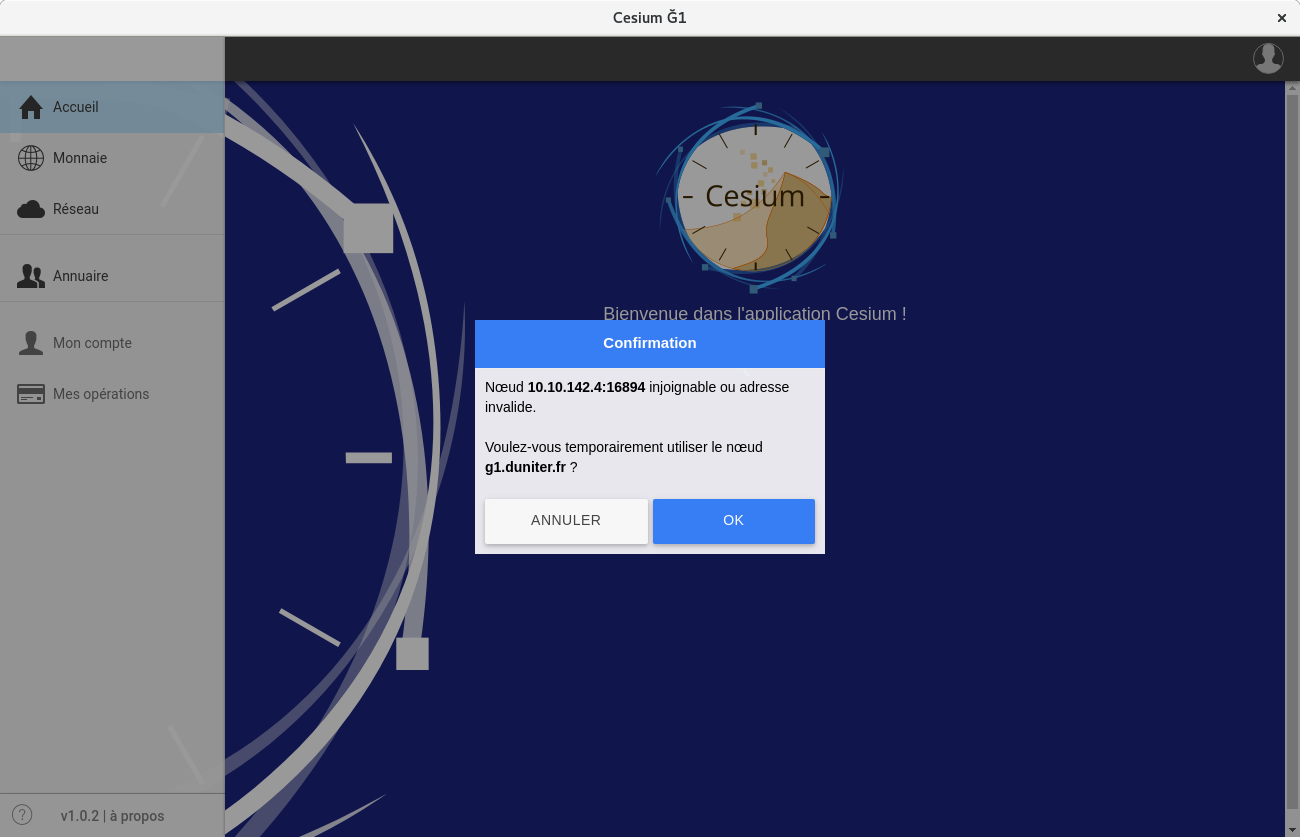Viewport: 1300px width, 837px height.
Task: Click the Confirmation dialog title
Action: pos(650,343)
